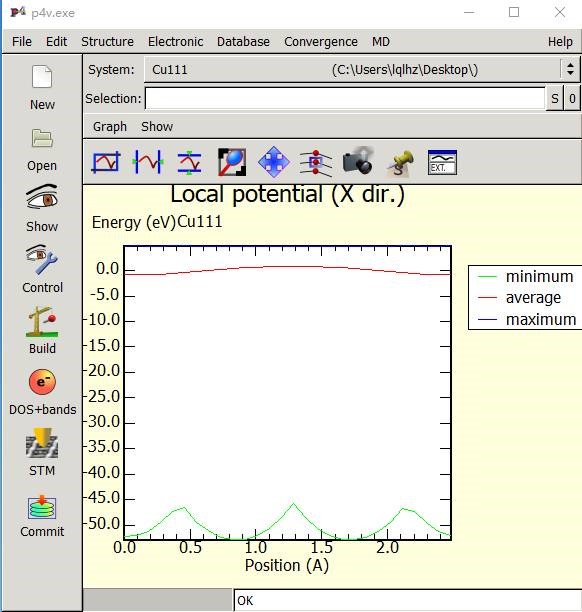The height and width of the screenshot is (612, 582).
Task: Open DOS+bands electron icon
Action: pyautogui.click(x=42, y=382)
